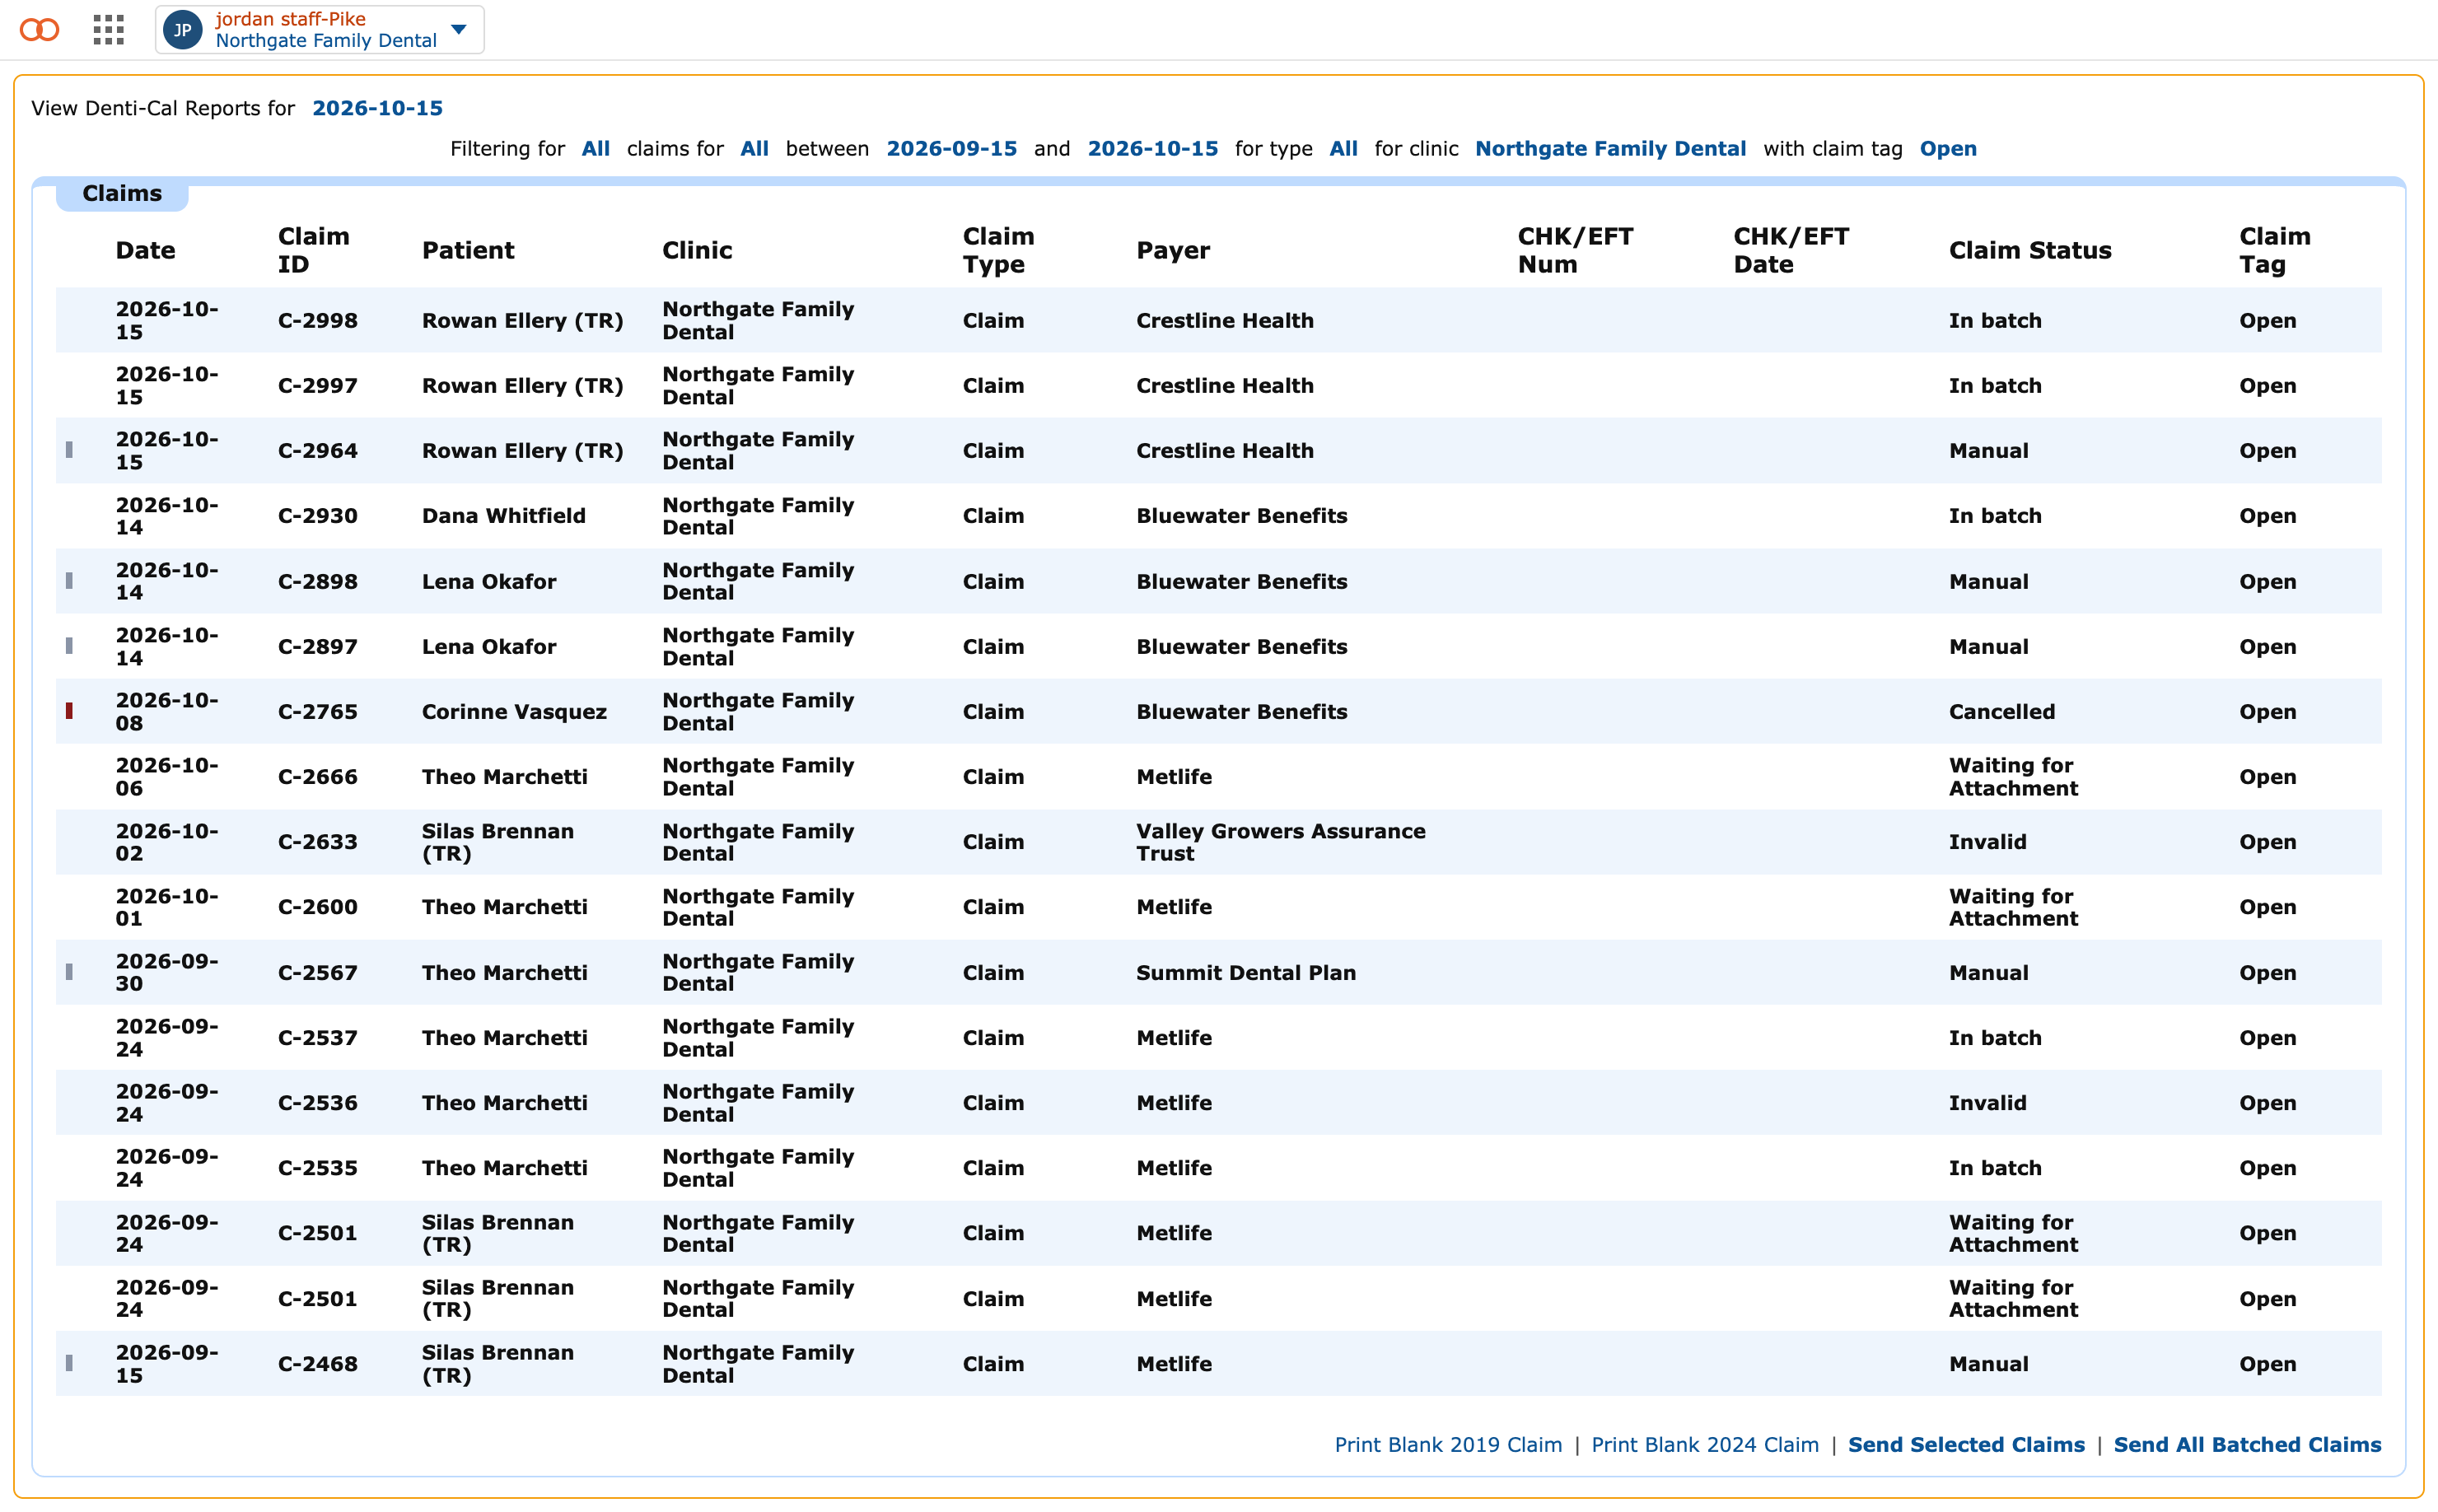Click Send Selected Claims
Image resolution: width=2438 pixels, height=1512 pixels.
(x=1966, y=1445)
